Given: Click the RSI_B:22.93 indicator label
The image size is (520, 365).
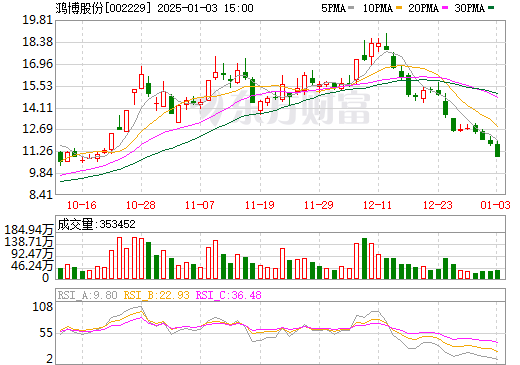Looking at the screenshot, I should click(157, 295).
